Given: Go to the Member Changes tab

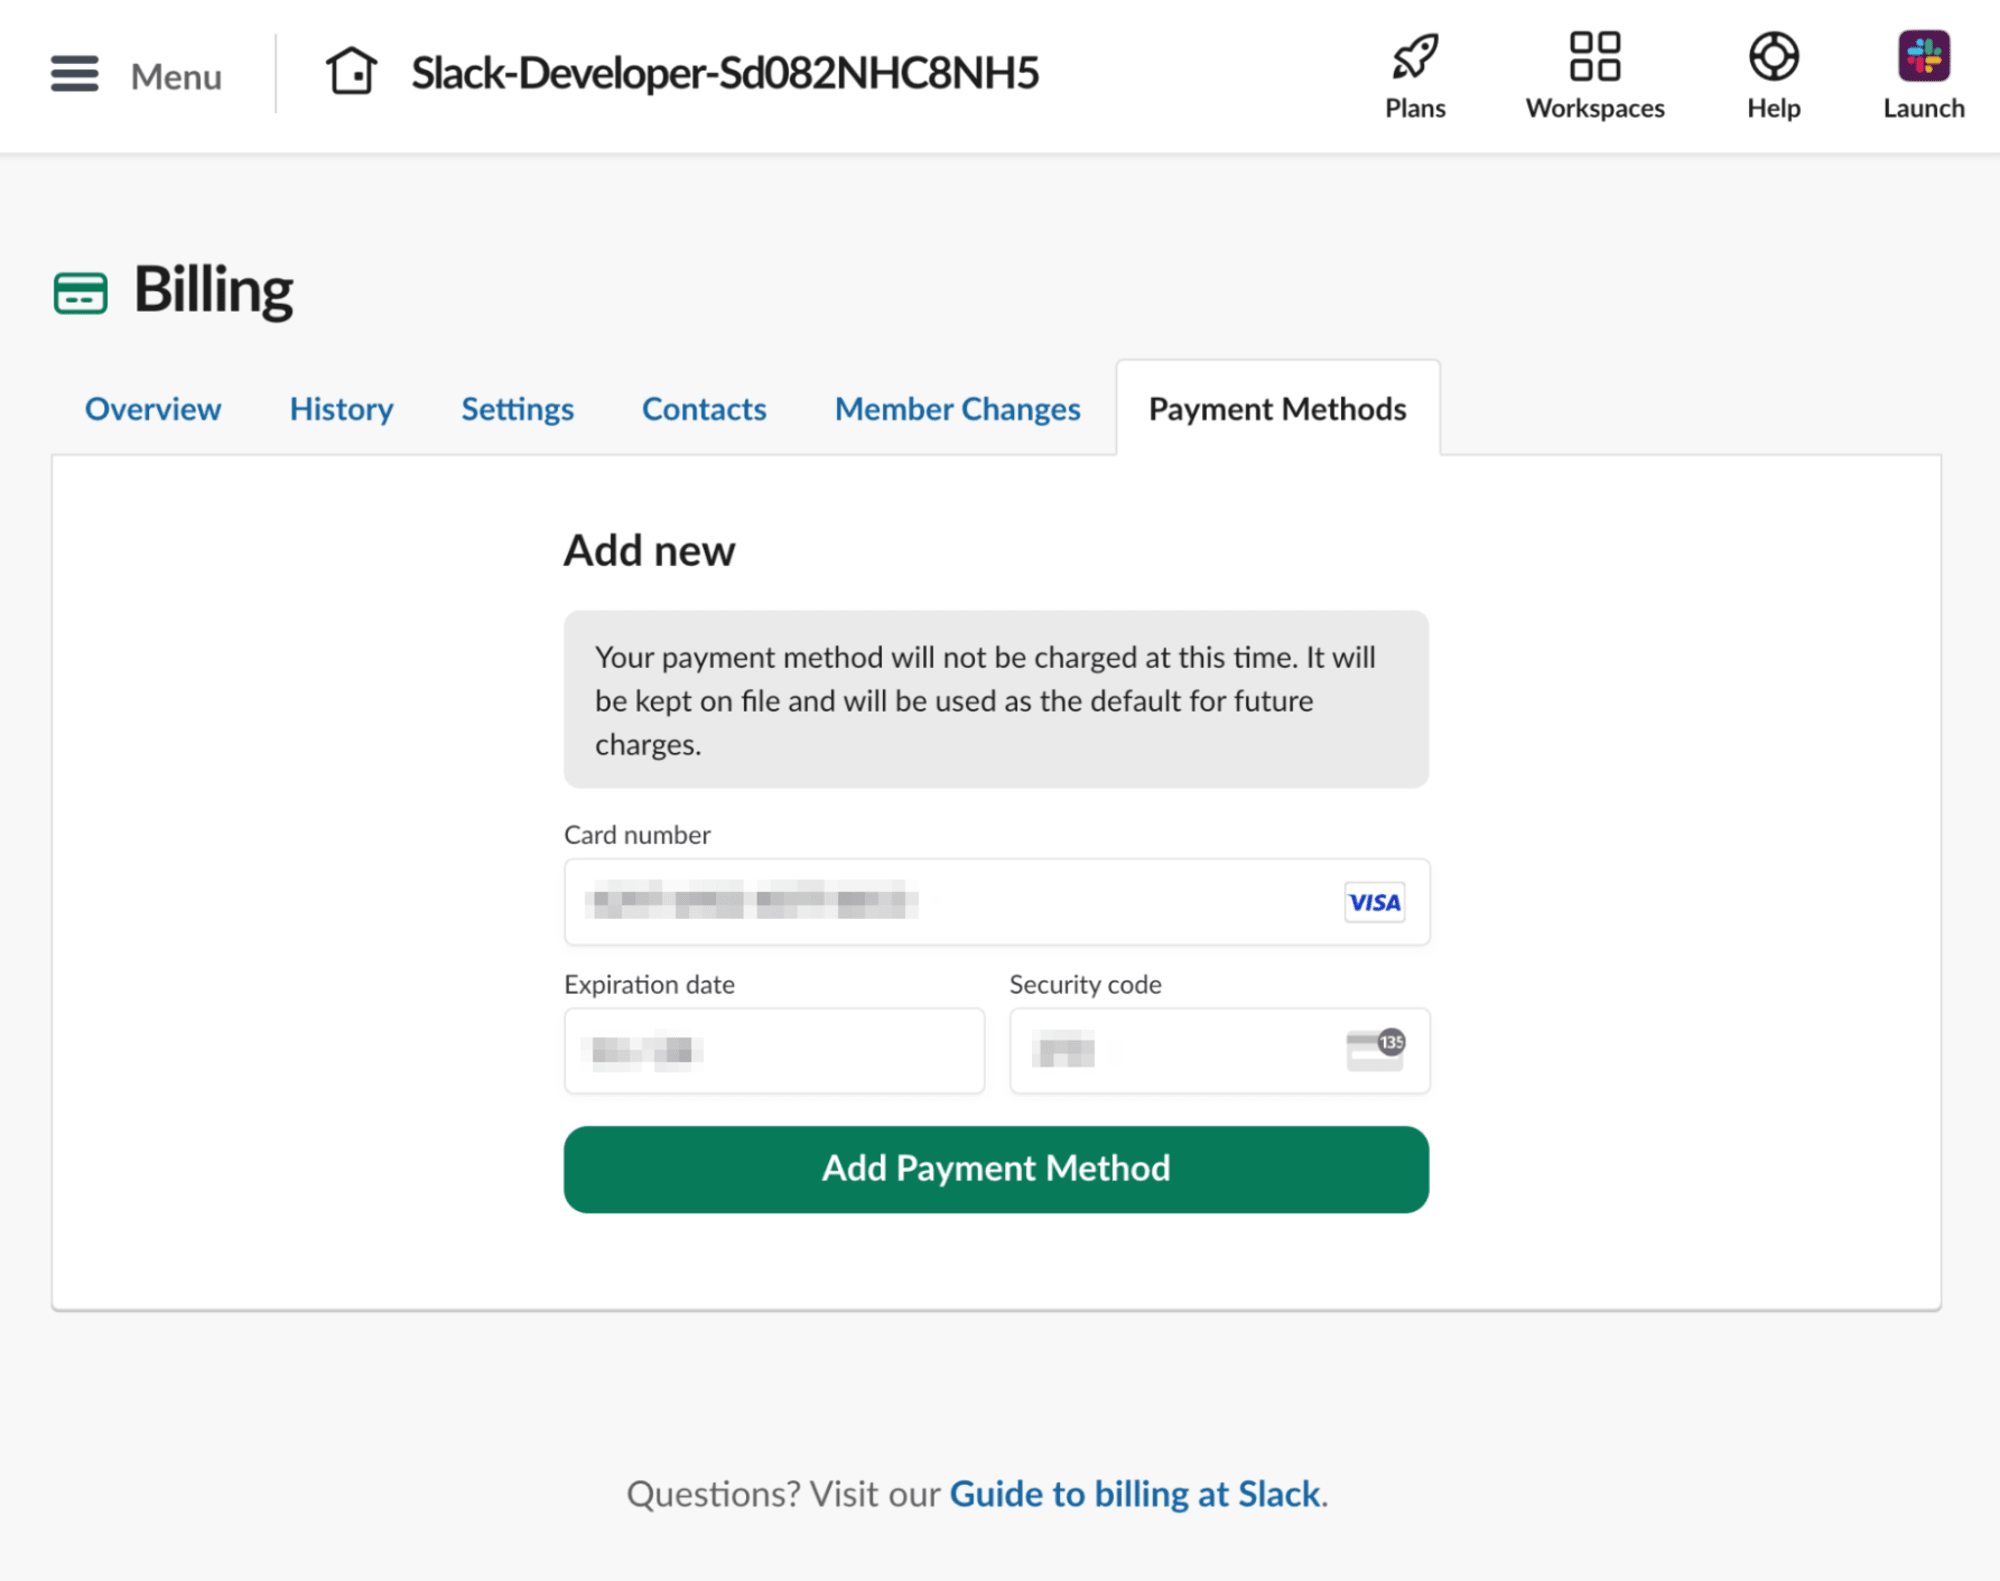Looking at the screenshot, I should tap(957, 409).
